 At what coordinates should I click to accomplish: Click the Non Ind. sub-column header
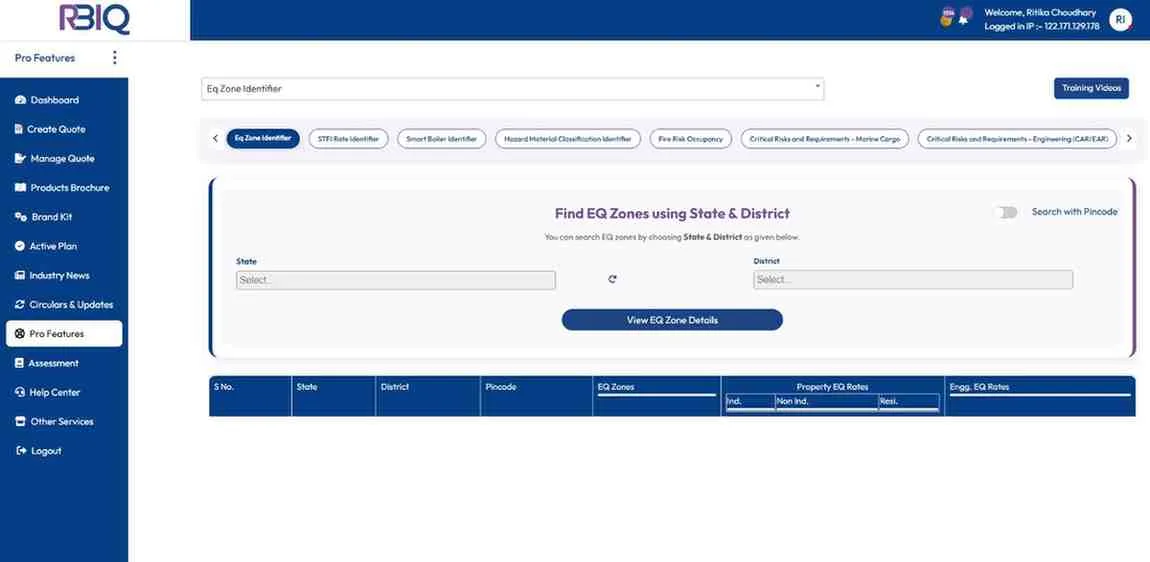[827, 401]
